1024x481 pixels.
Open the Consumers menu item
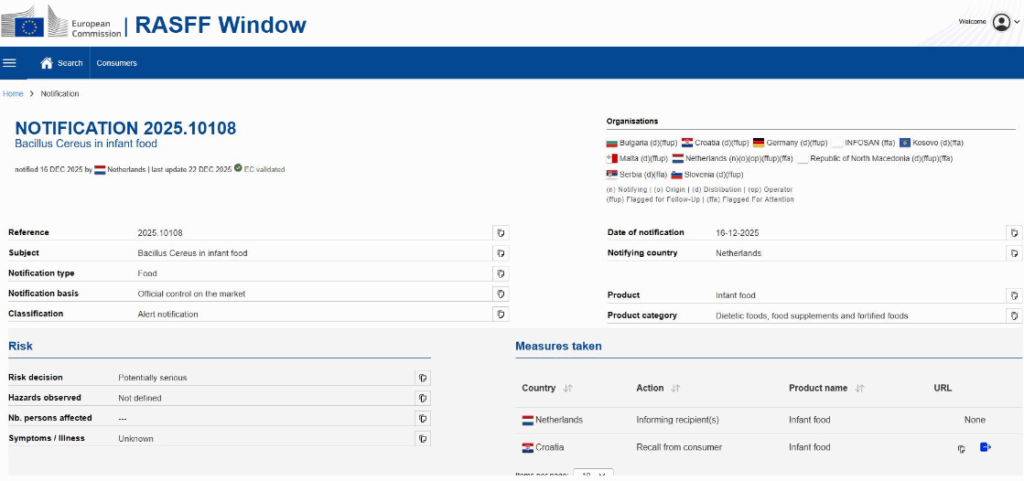[x=117, y=63]
